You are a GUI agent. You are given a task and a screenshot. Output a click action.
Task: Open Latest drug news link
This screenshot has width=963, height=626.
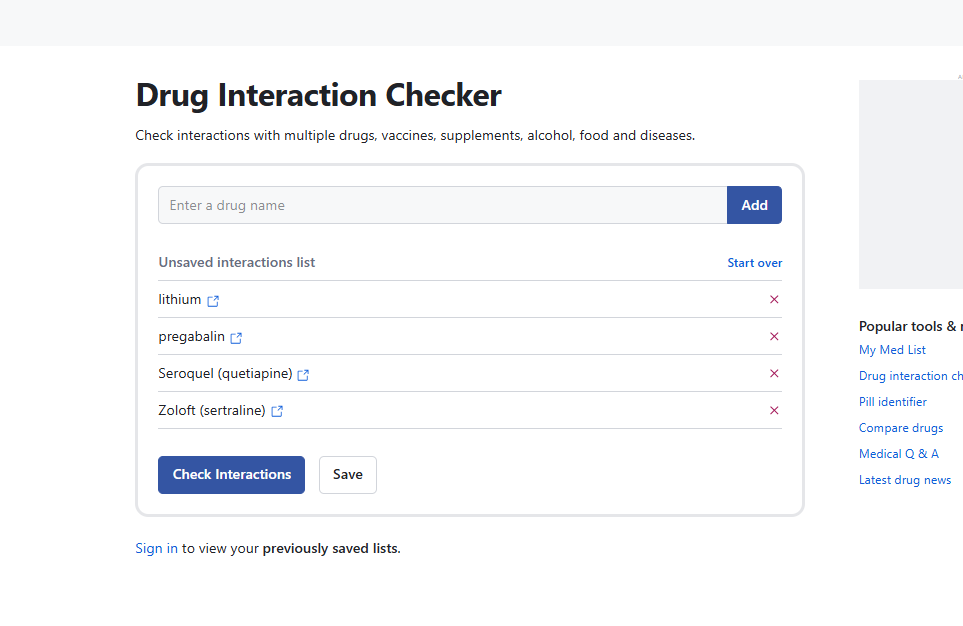[x=904, y=480]
